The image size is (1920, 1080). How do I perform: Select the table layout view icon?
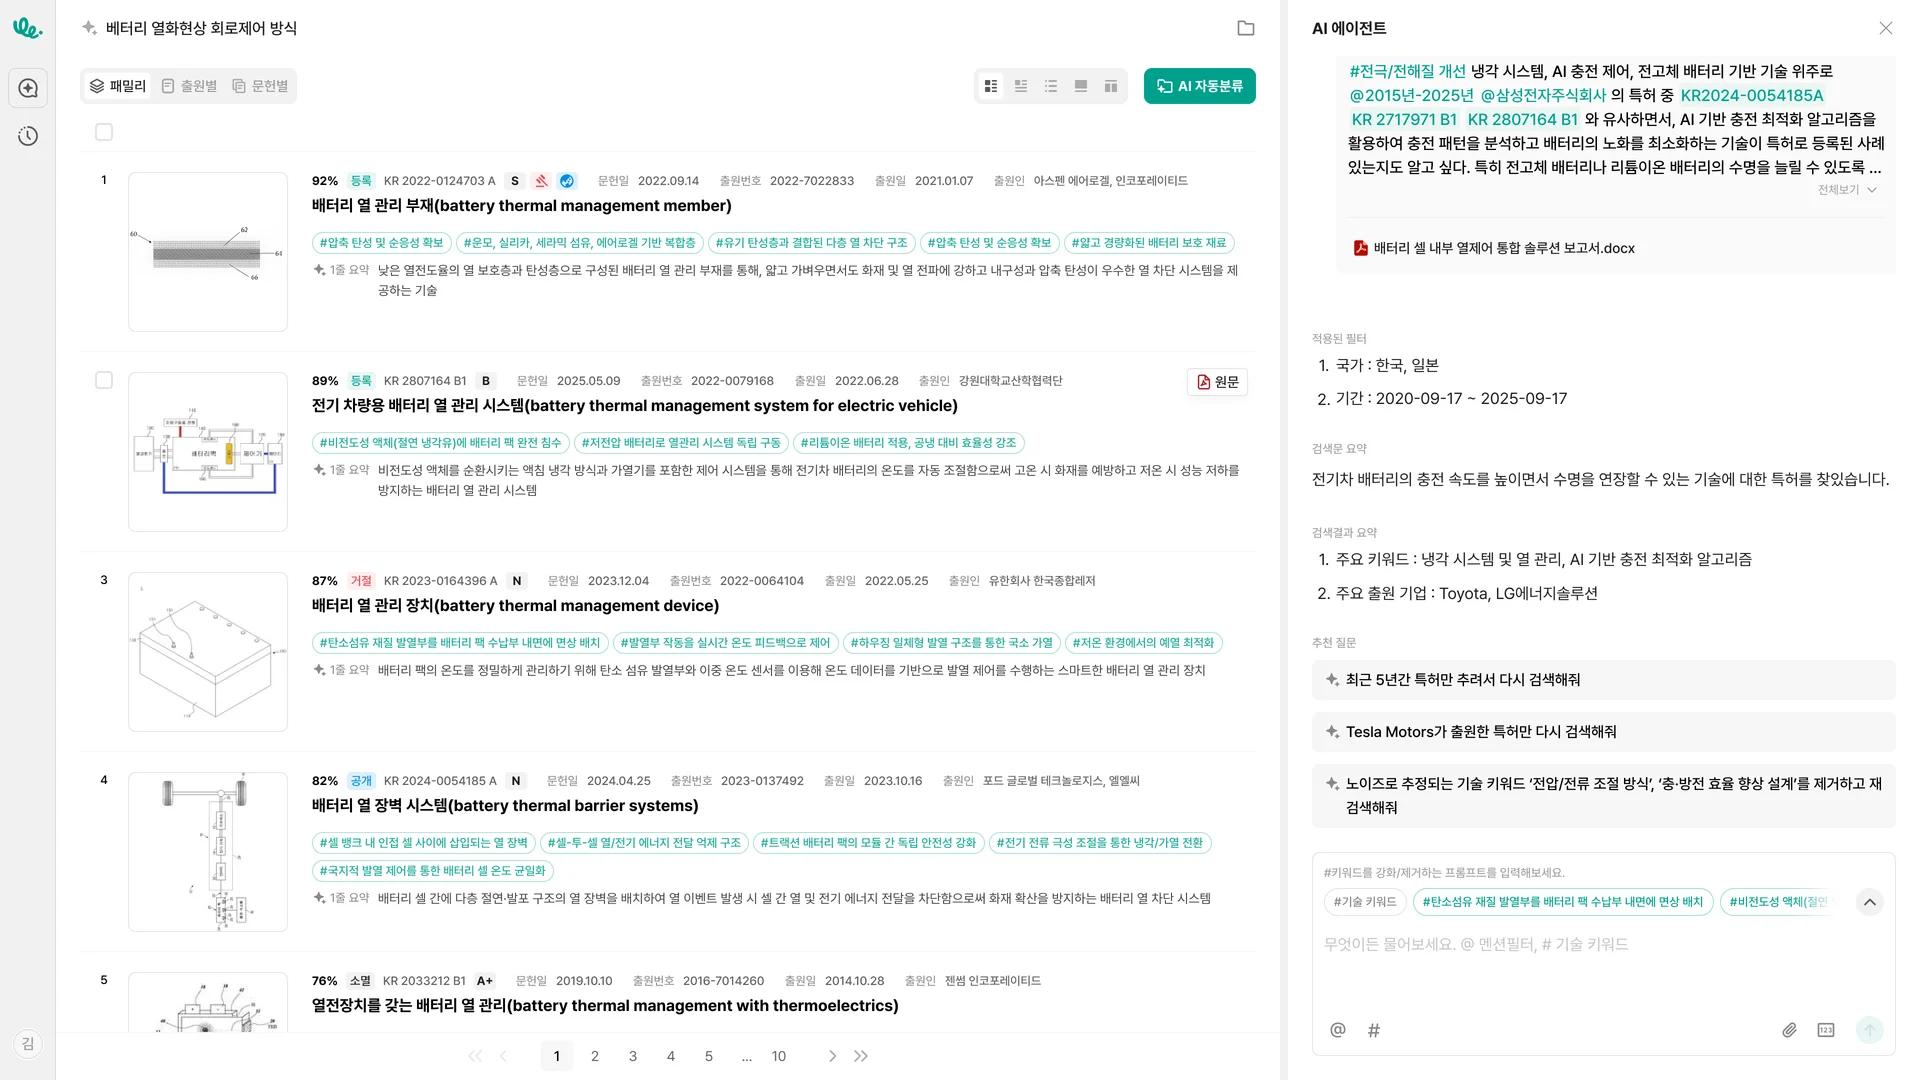coord(1110,86)
